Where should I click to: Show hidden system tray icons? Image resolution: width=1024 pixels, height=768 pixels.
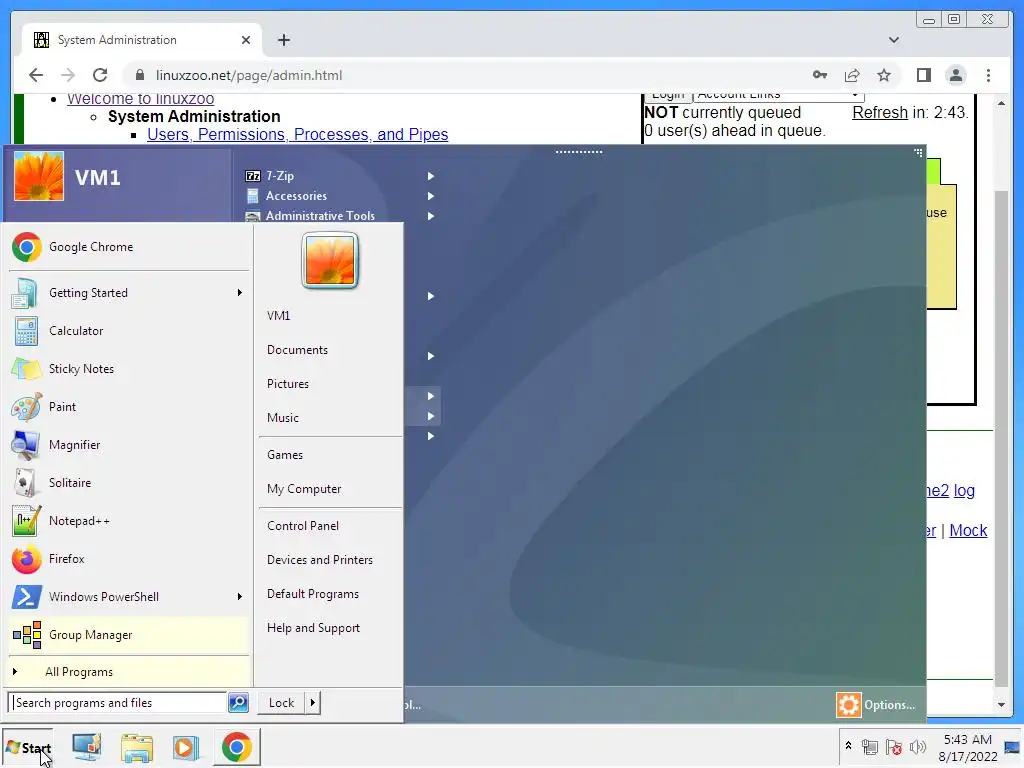coord(848,745)
